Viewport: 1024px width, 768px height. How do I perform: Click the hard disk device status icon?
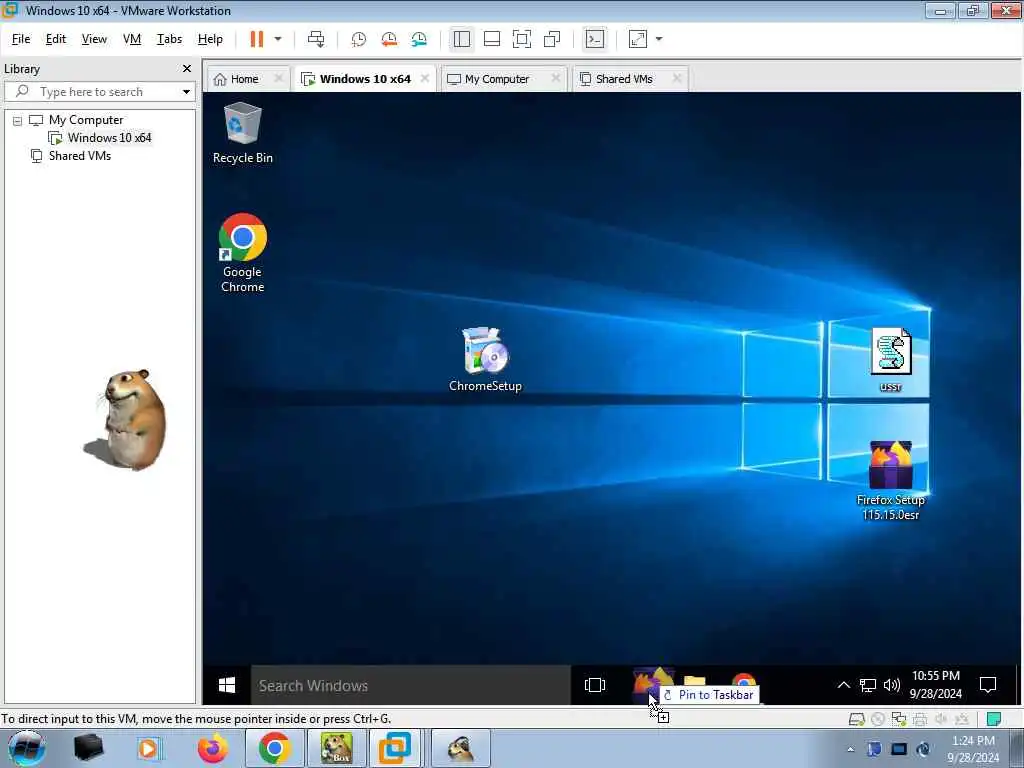[x=857, y=720]
